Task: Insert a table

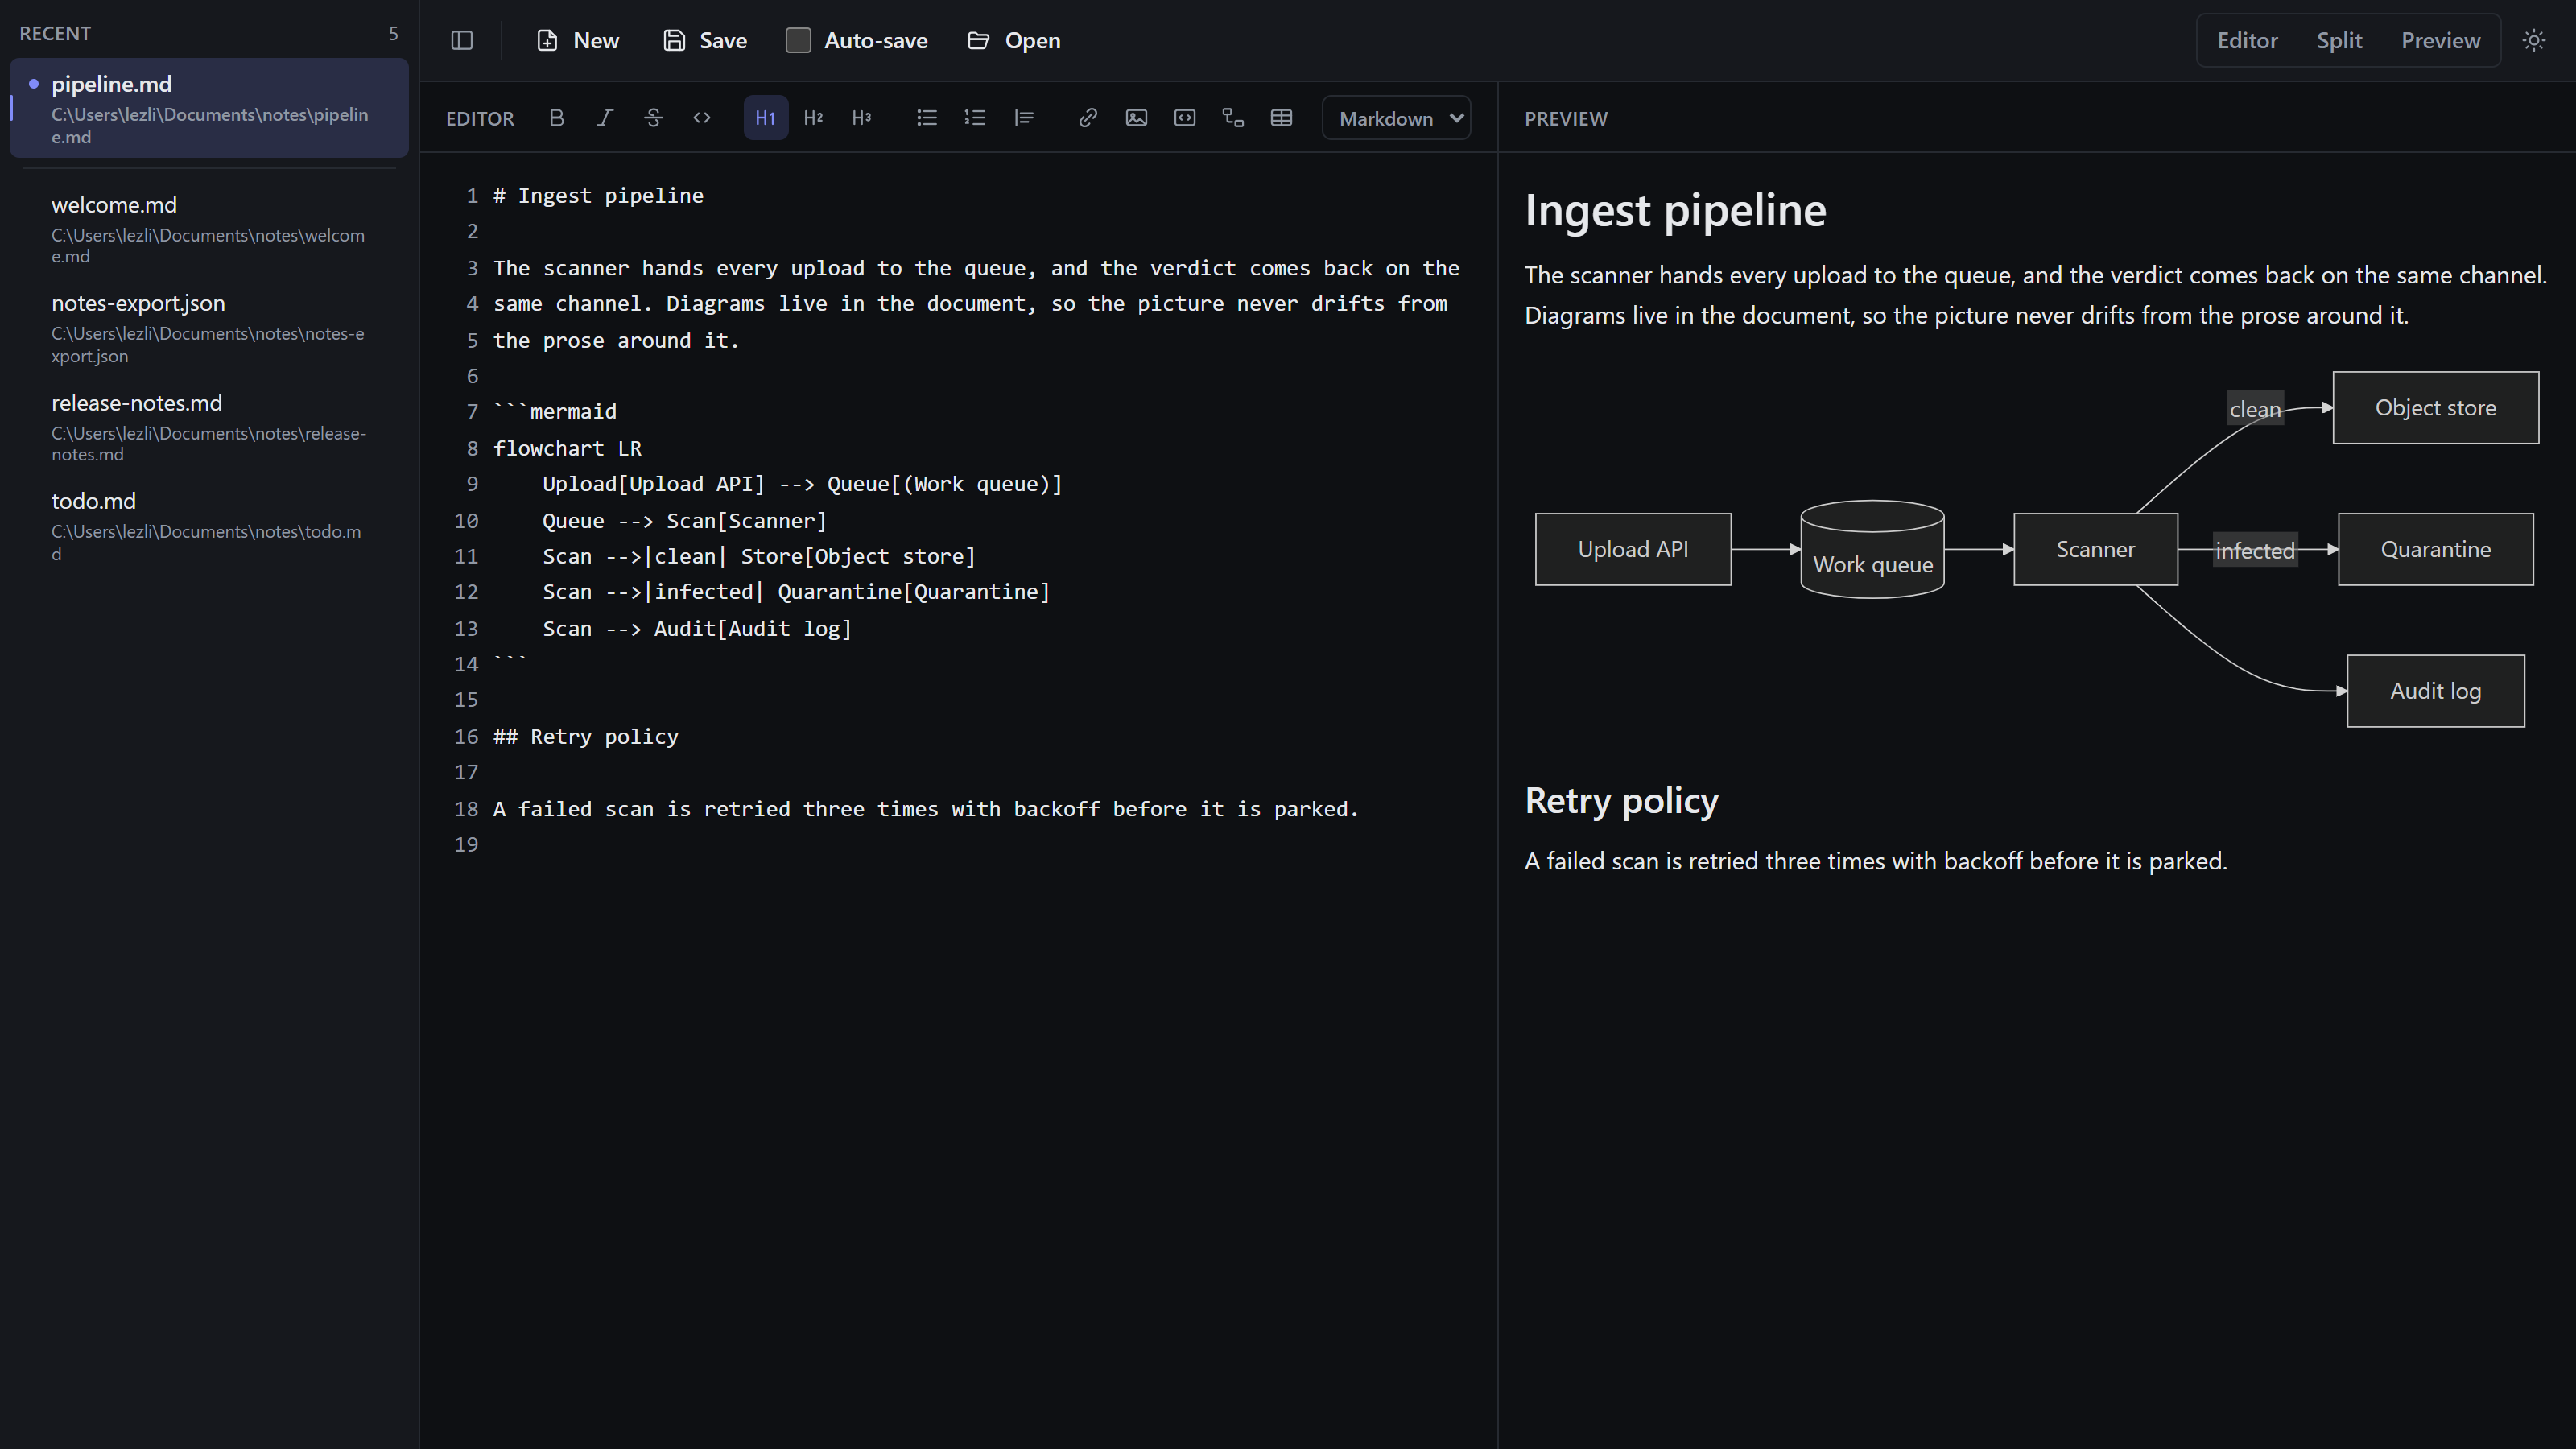Action: click(x=1281, y=118)
